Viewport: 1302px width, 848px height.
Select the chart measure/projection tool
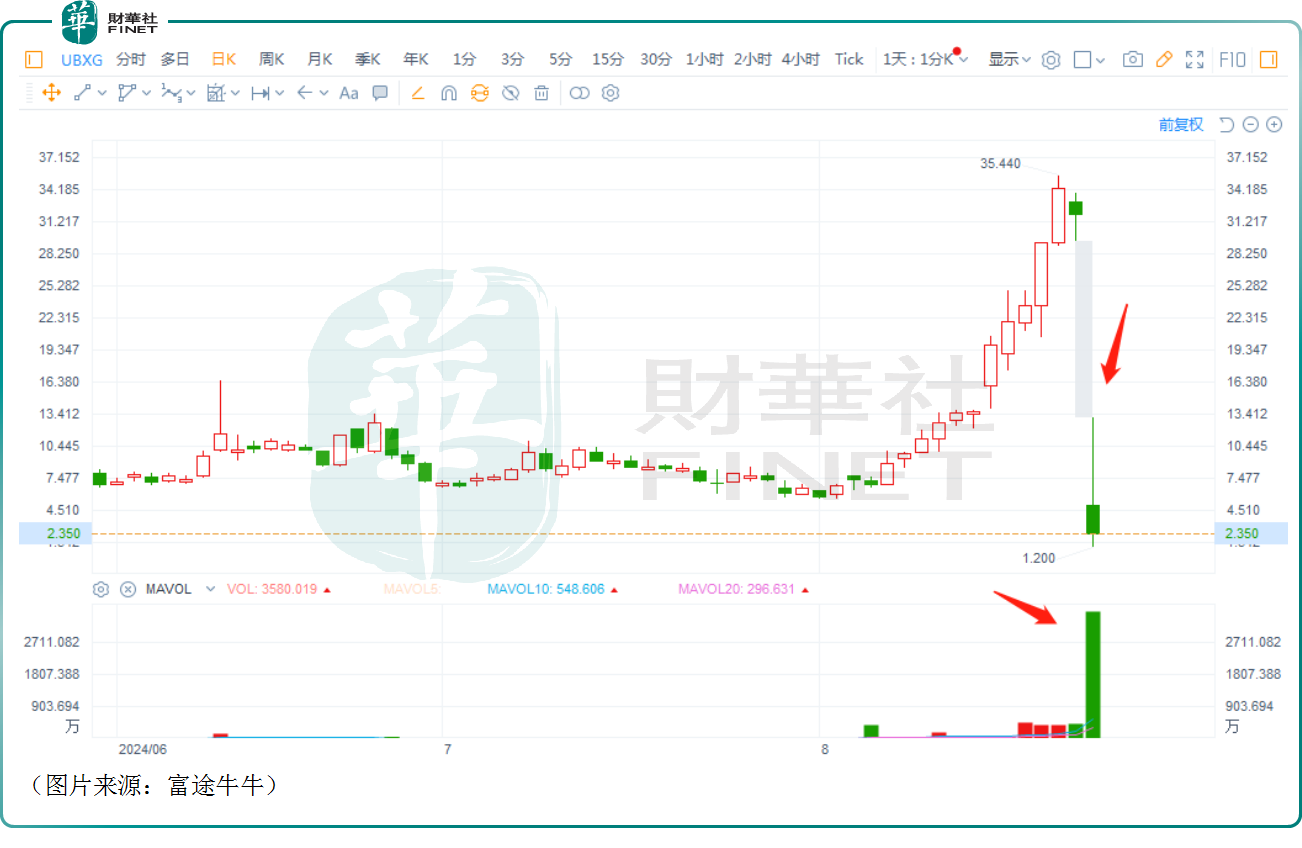[216, 93]
